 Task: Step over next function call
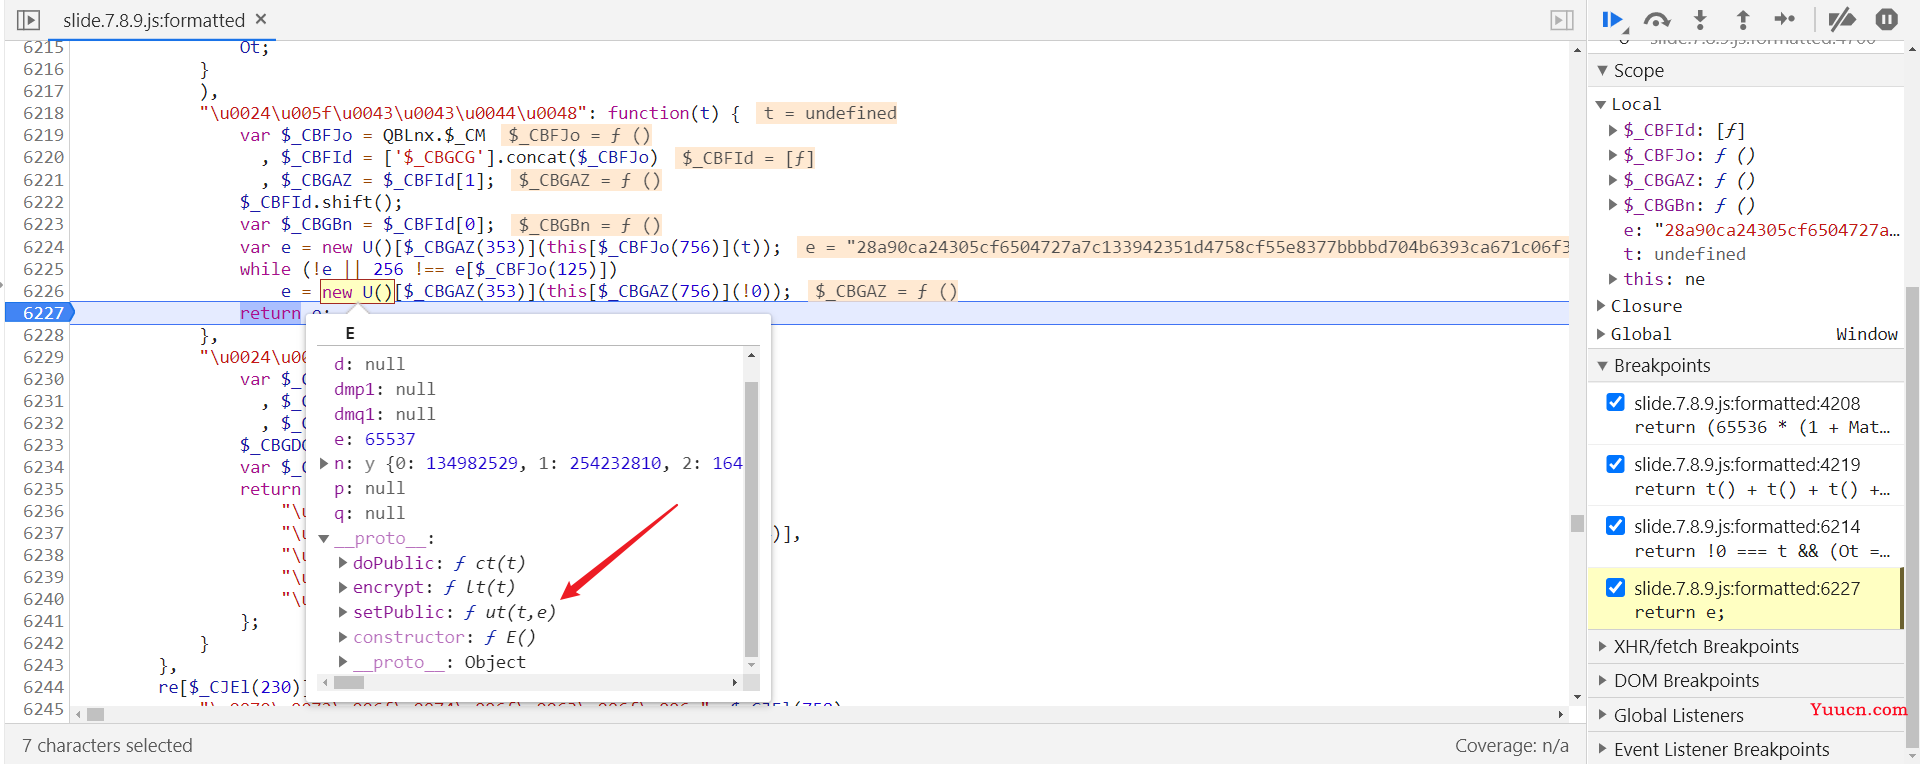[1657, 19]
